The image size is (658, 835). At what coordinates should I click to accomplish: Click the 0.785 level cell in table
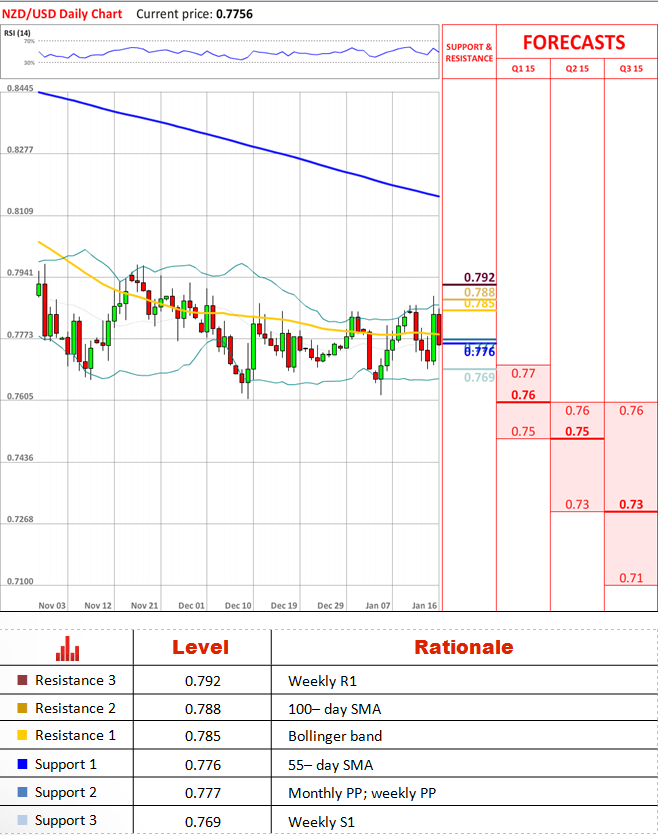(203, 736)
